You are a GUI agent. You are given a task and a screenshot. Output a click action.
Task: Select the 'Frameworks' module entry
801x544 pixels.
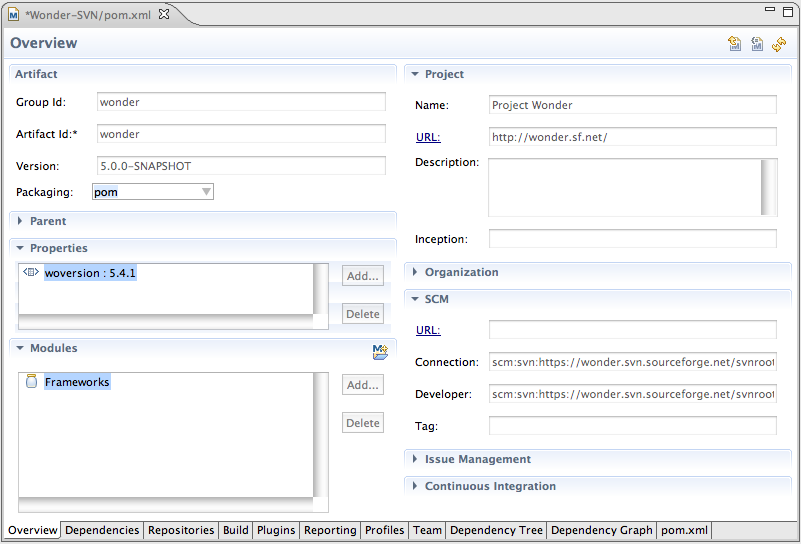77,382
